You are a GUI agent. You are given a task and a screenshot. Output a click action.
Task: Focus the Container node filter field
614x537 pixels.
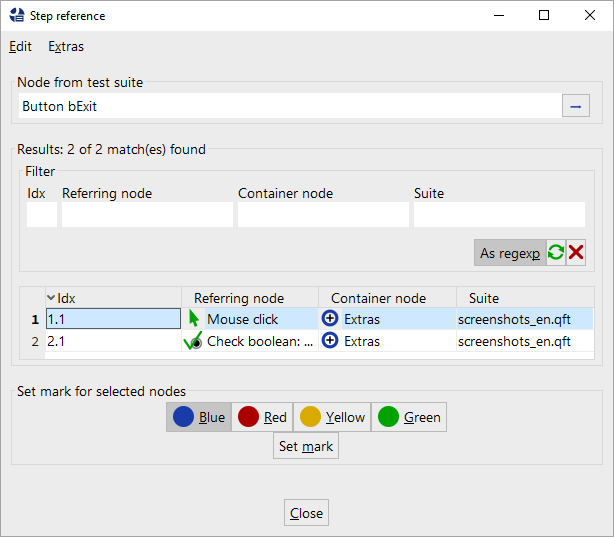[x=323, y=214]
